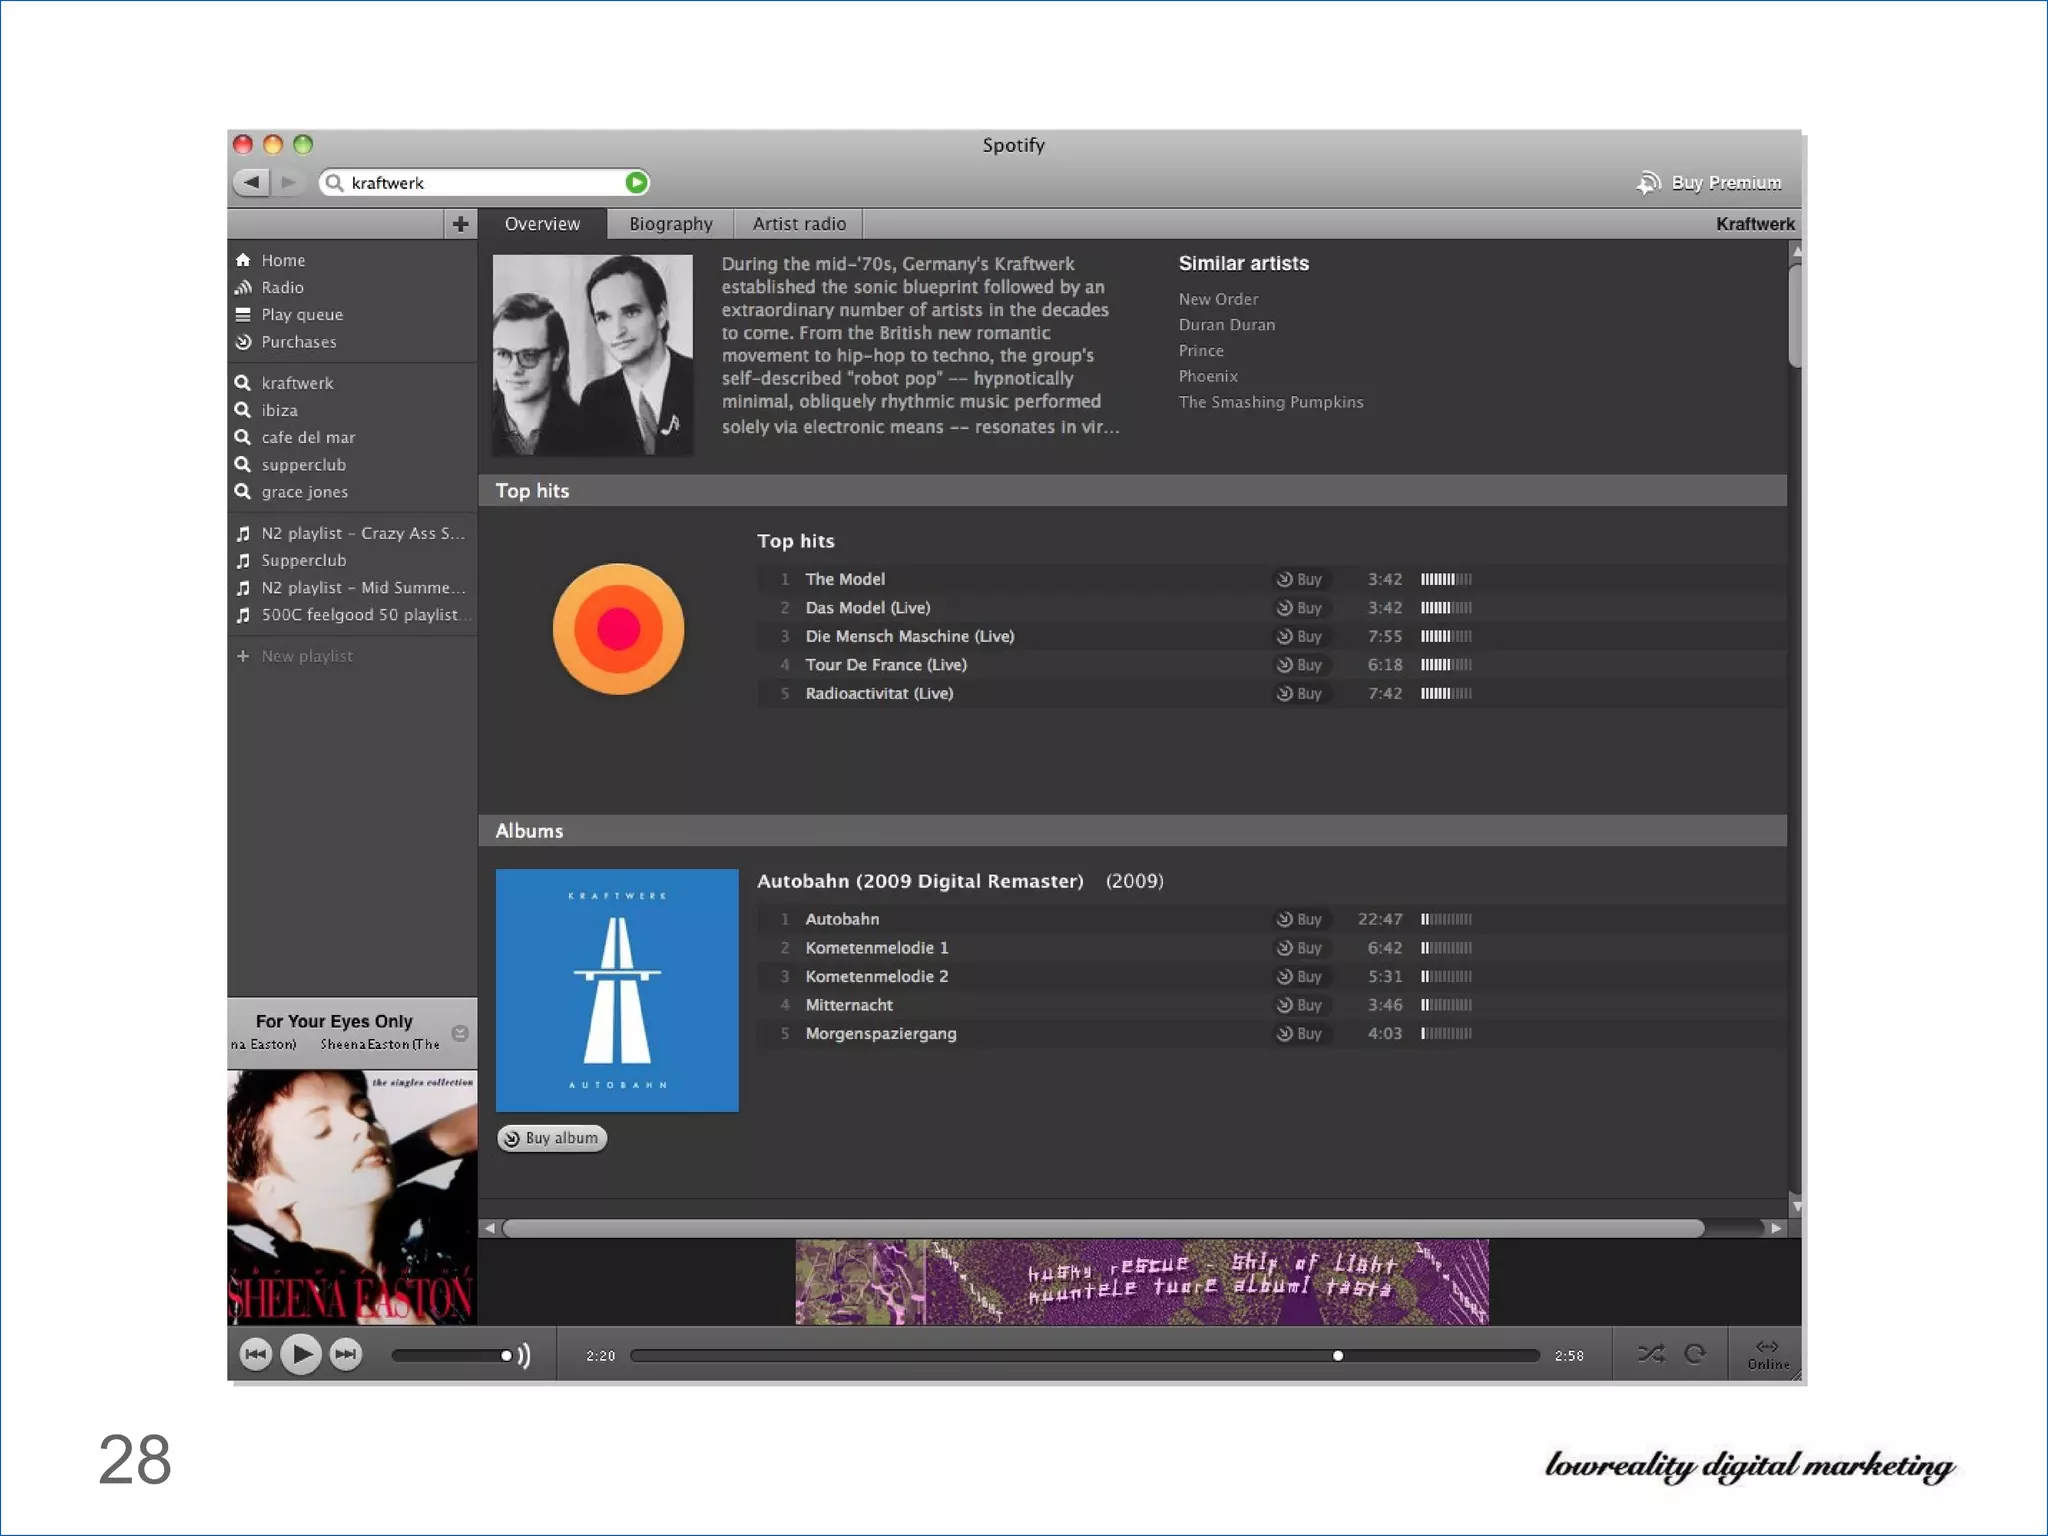Go to the previous track
The height and width of the screenshot is (1536, 2048).
(256, 1355)
